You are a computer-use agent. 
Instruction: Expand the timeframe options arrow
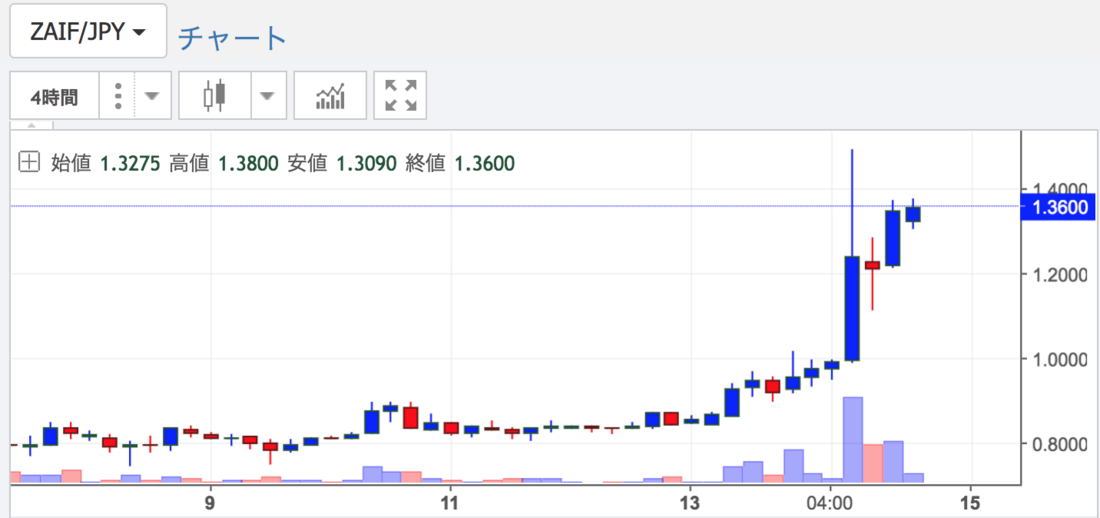pyautogui.click(x=152, y=96)
